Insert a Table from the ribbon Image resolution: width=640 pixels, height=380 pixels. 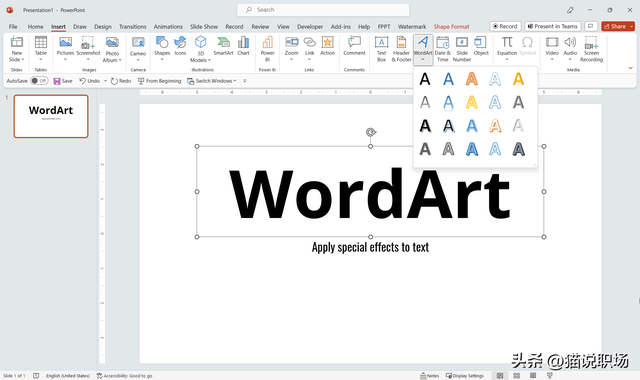41,48
